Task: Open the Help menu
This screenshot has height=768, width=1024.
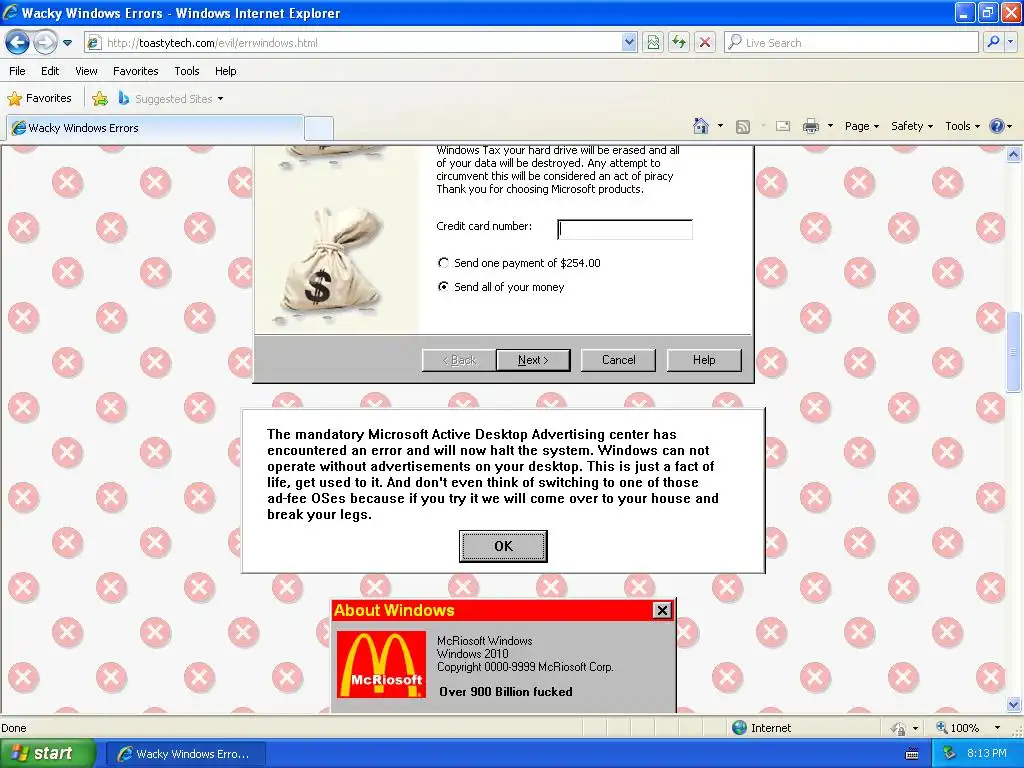Action: [225, 71]
